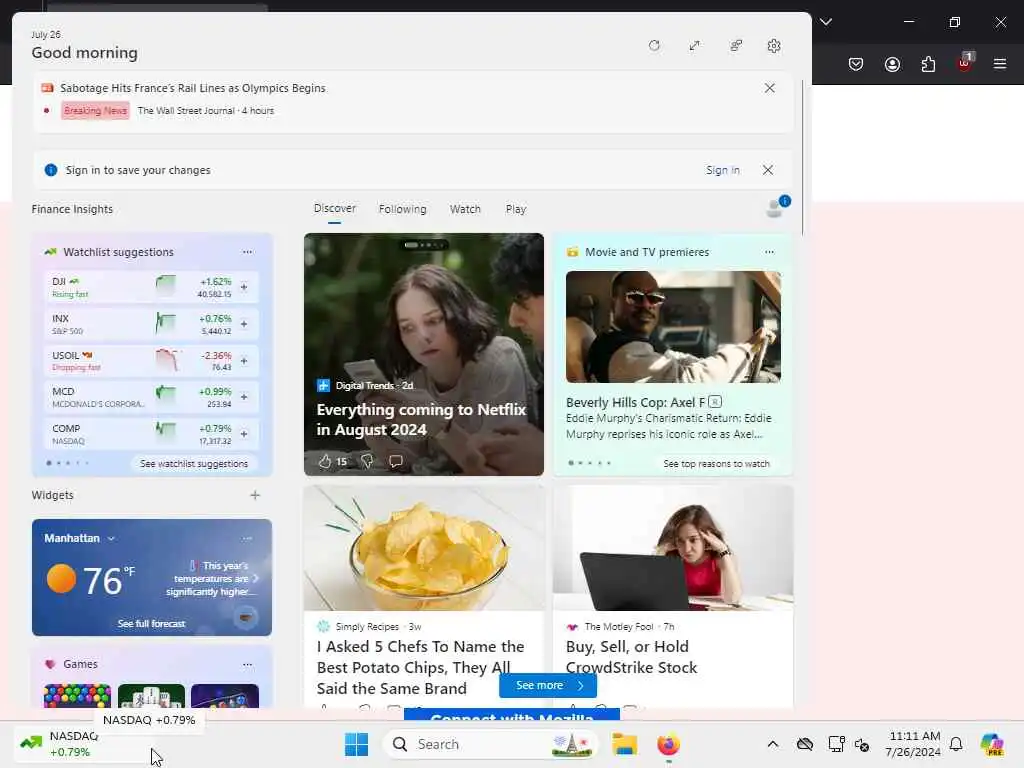
Task: Switch to the Discover tab
Action: click(x=334, y=208)
